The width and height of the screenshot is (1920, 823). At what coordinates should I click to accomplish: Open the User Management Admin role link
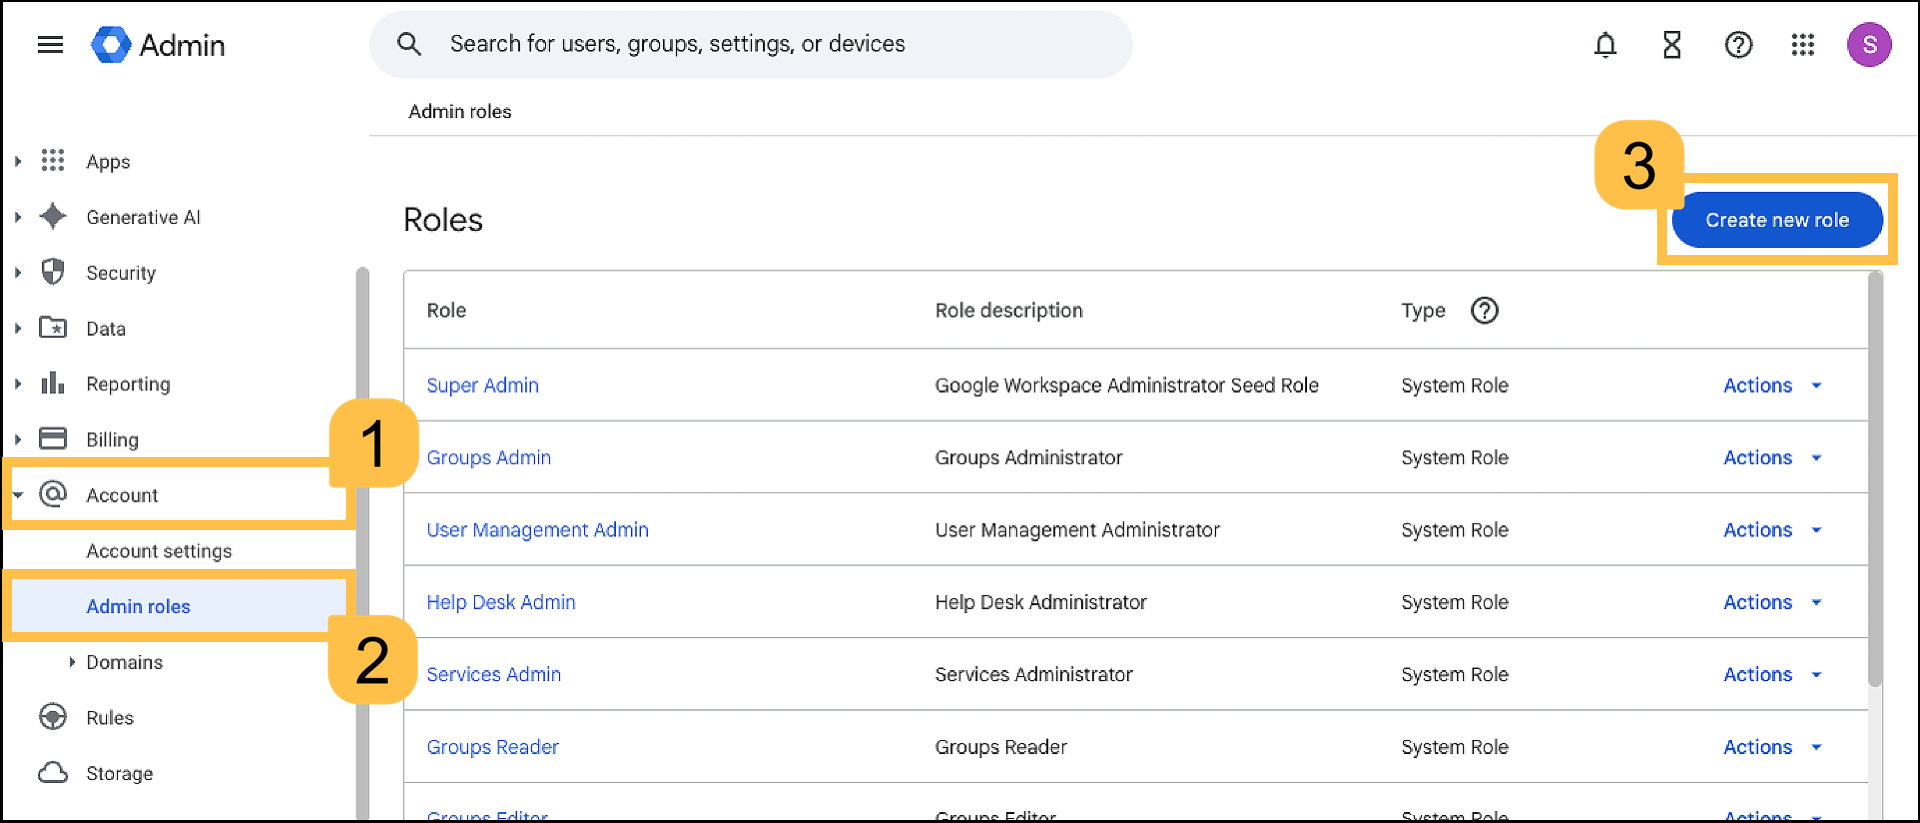point(538,530)
